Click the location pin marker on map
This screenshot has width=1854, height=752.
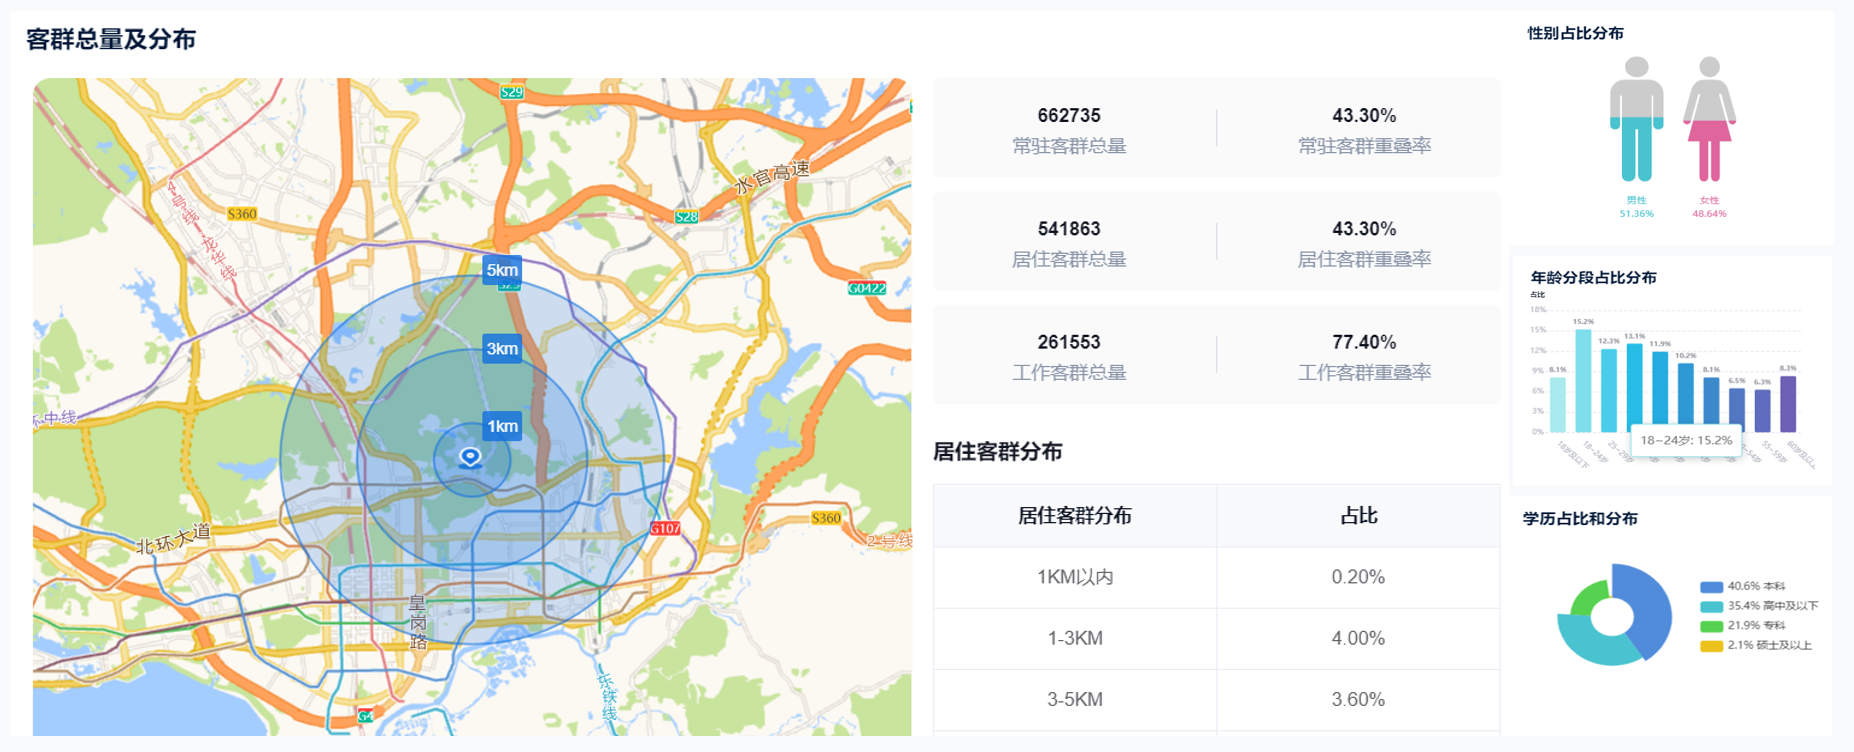coord(470,457)
